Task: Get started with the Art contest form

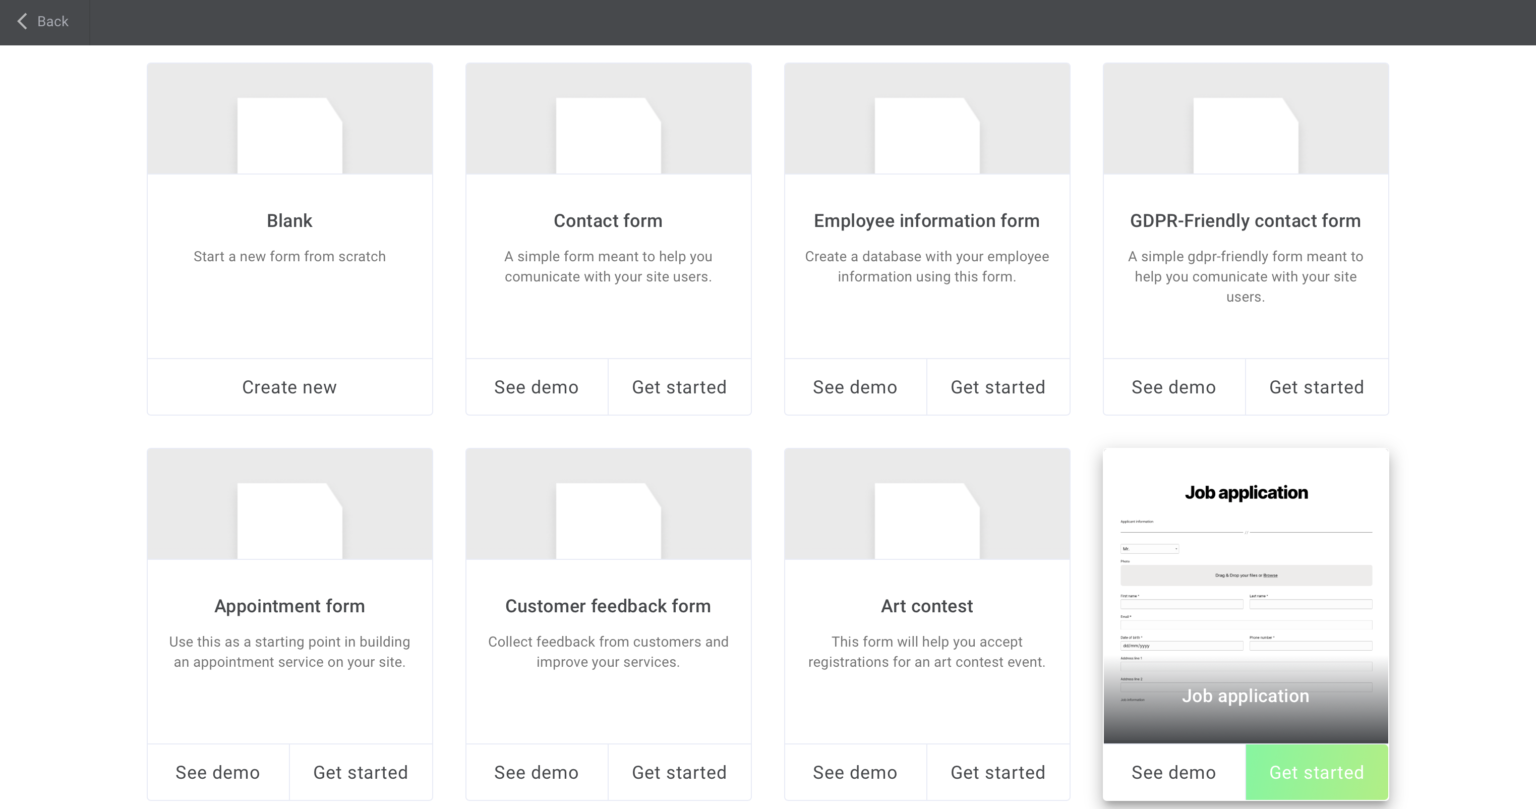Action: (x=998, y=772)
